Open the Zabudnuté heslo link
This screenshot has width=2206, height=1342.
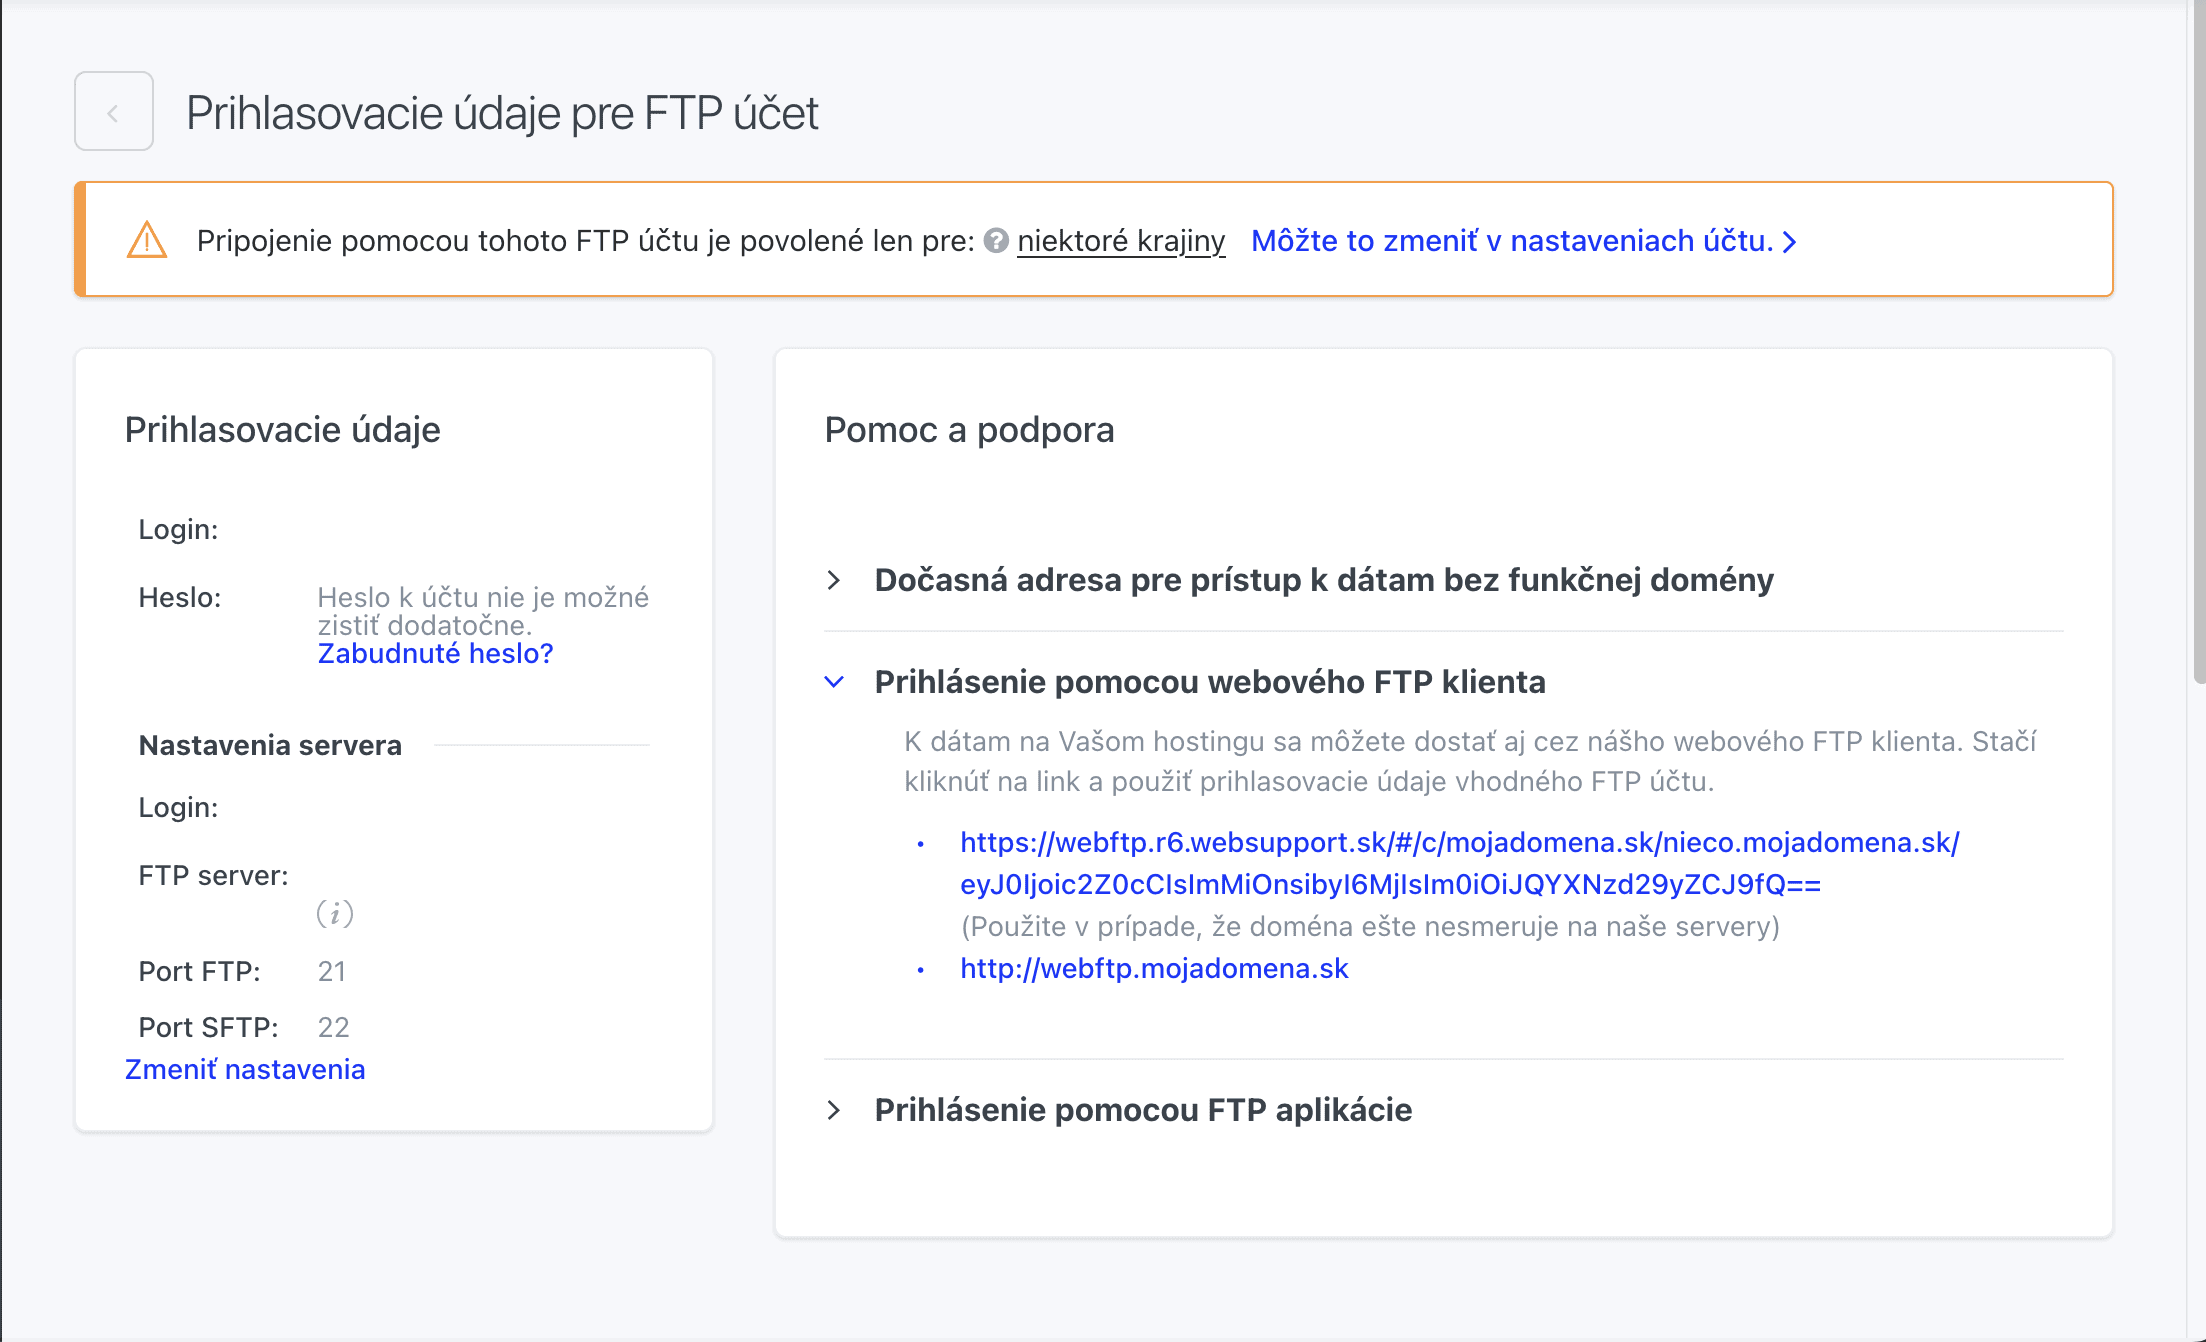click(x=435, y=653)
